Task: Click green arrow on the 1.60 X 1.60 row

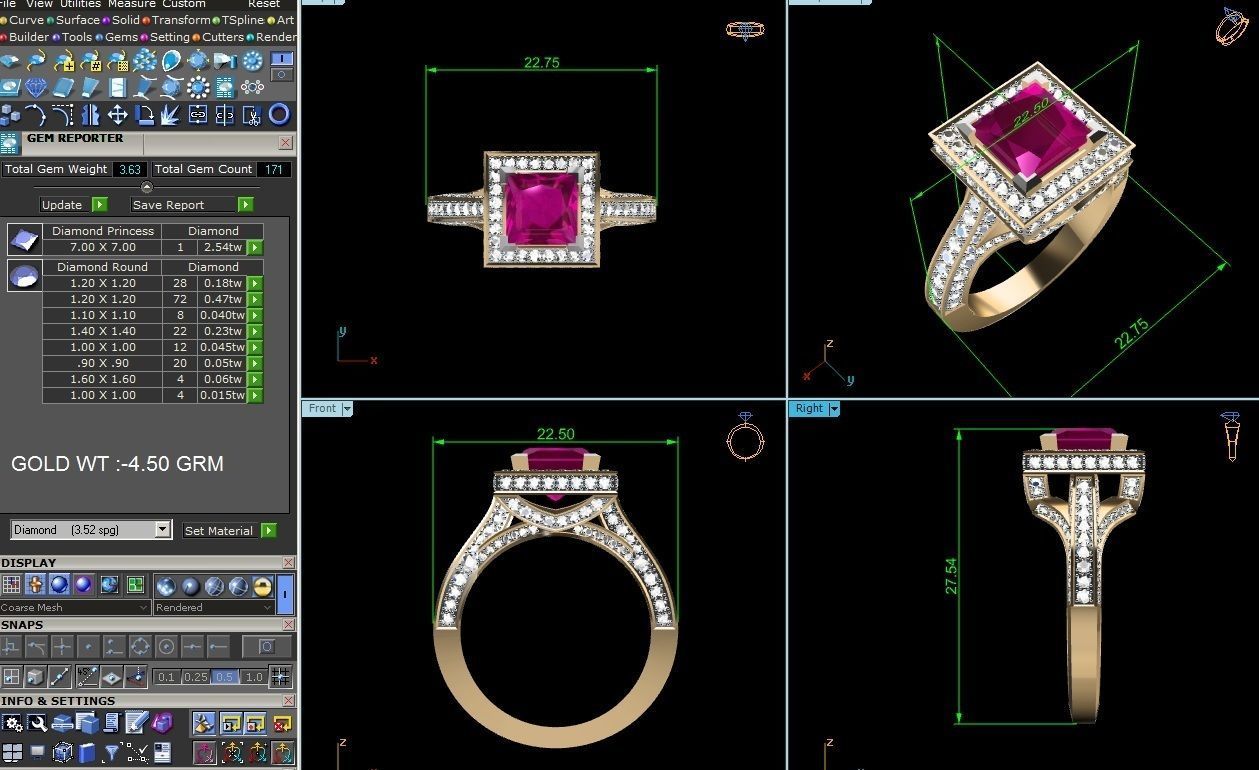Action: pyautogui.click(x=255, y=379)
